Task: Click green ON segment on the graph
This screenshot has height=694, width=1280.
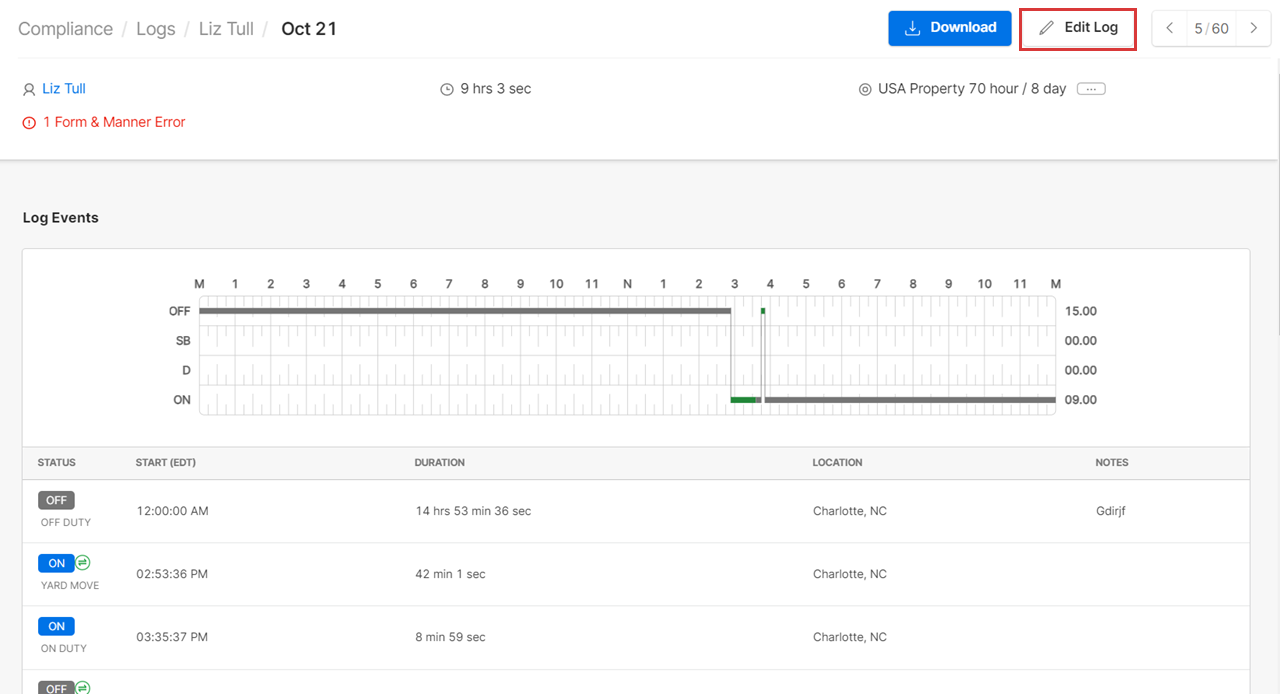Action: coord(743,400)
